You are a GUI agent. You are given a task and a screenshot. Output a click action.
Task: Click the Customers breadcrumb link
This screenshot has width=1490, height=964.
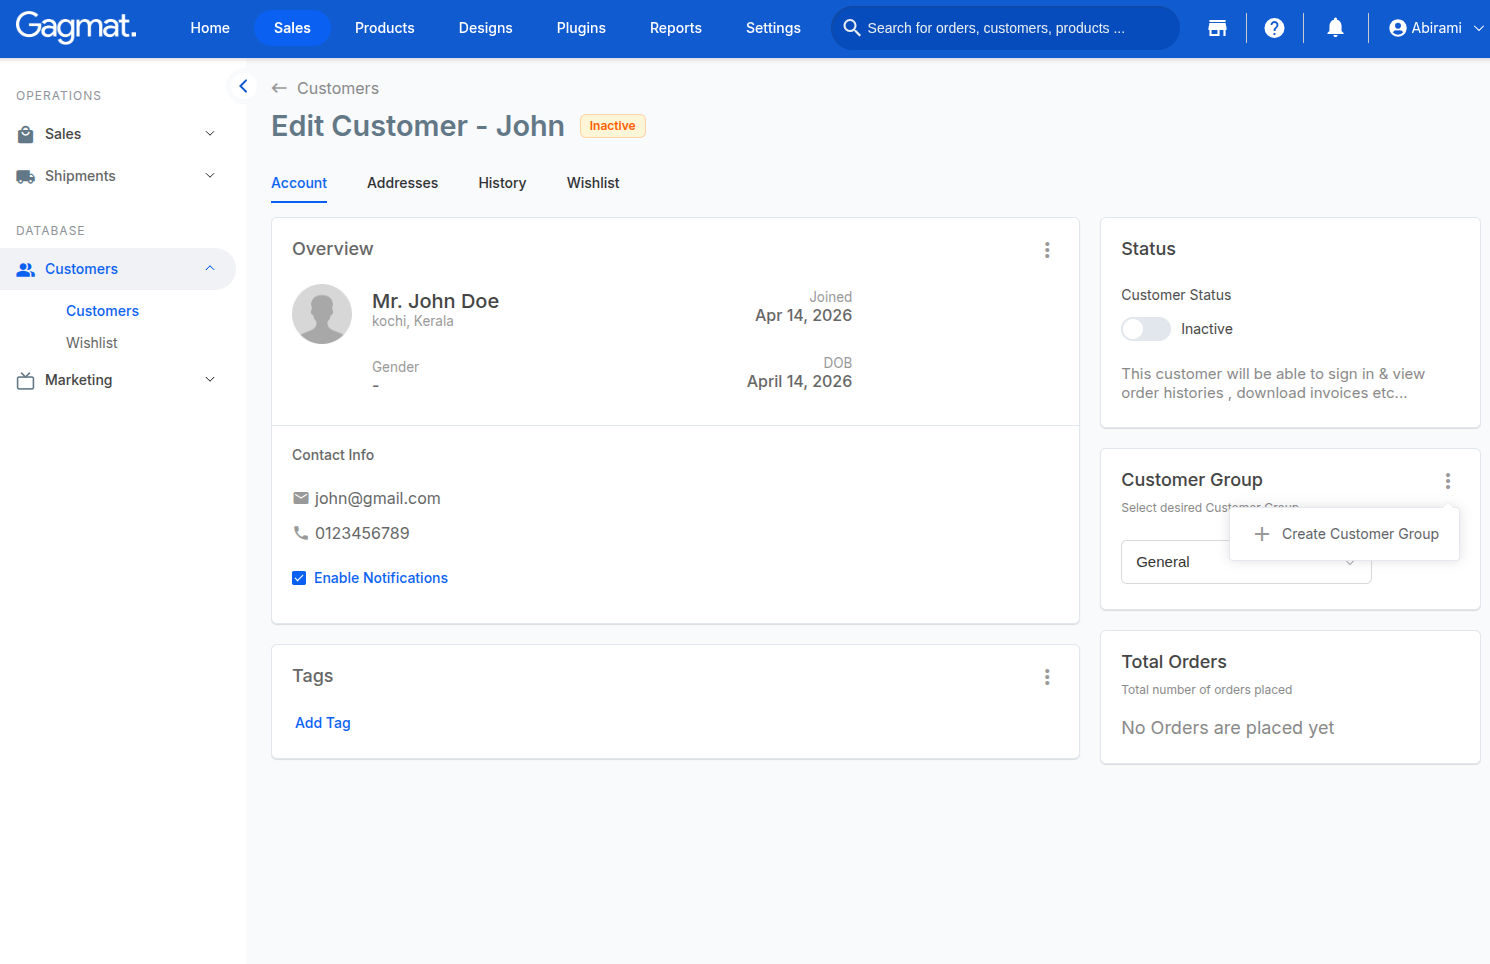pyautogui.click(x=338, y=88)
